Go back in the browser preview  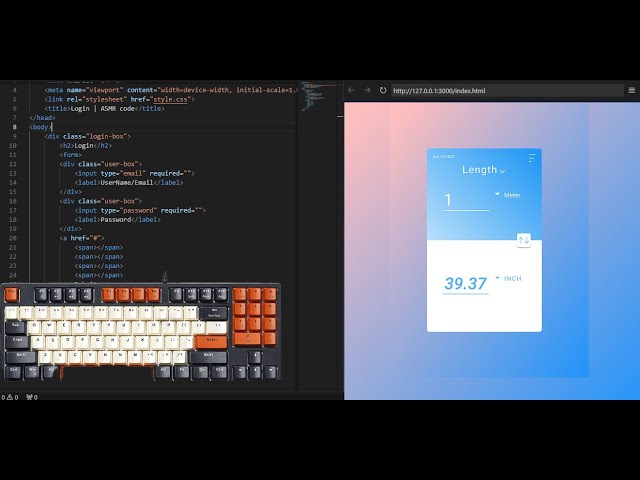tap(351, 90)
